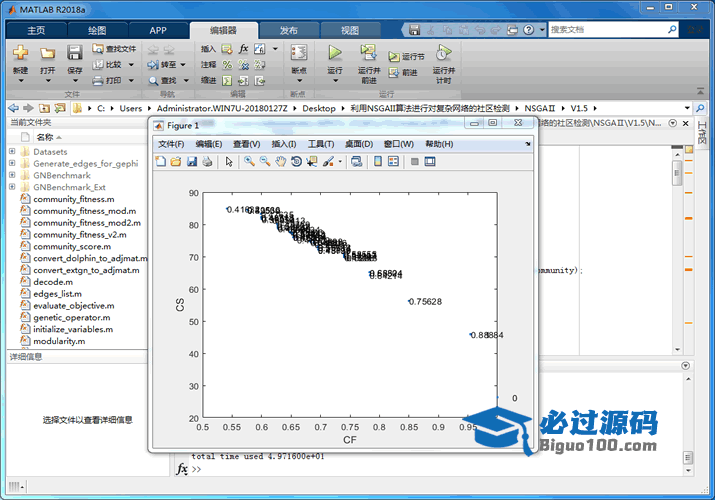The width and height of the screenshot is (715, 500).
Task: Open dropdown arrow under Save (保存)
Action: (75, 81)
